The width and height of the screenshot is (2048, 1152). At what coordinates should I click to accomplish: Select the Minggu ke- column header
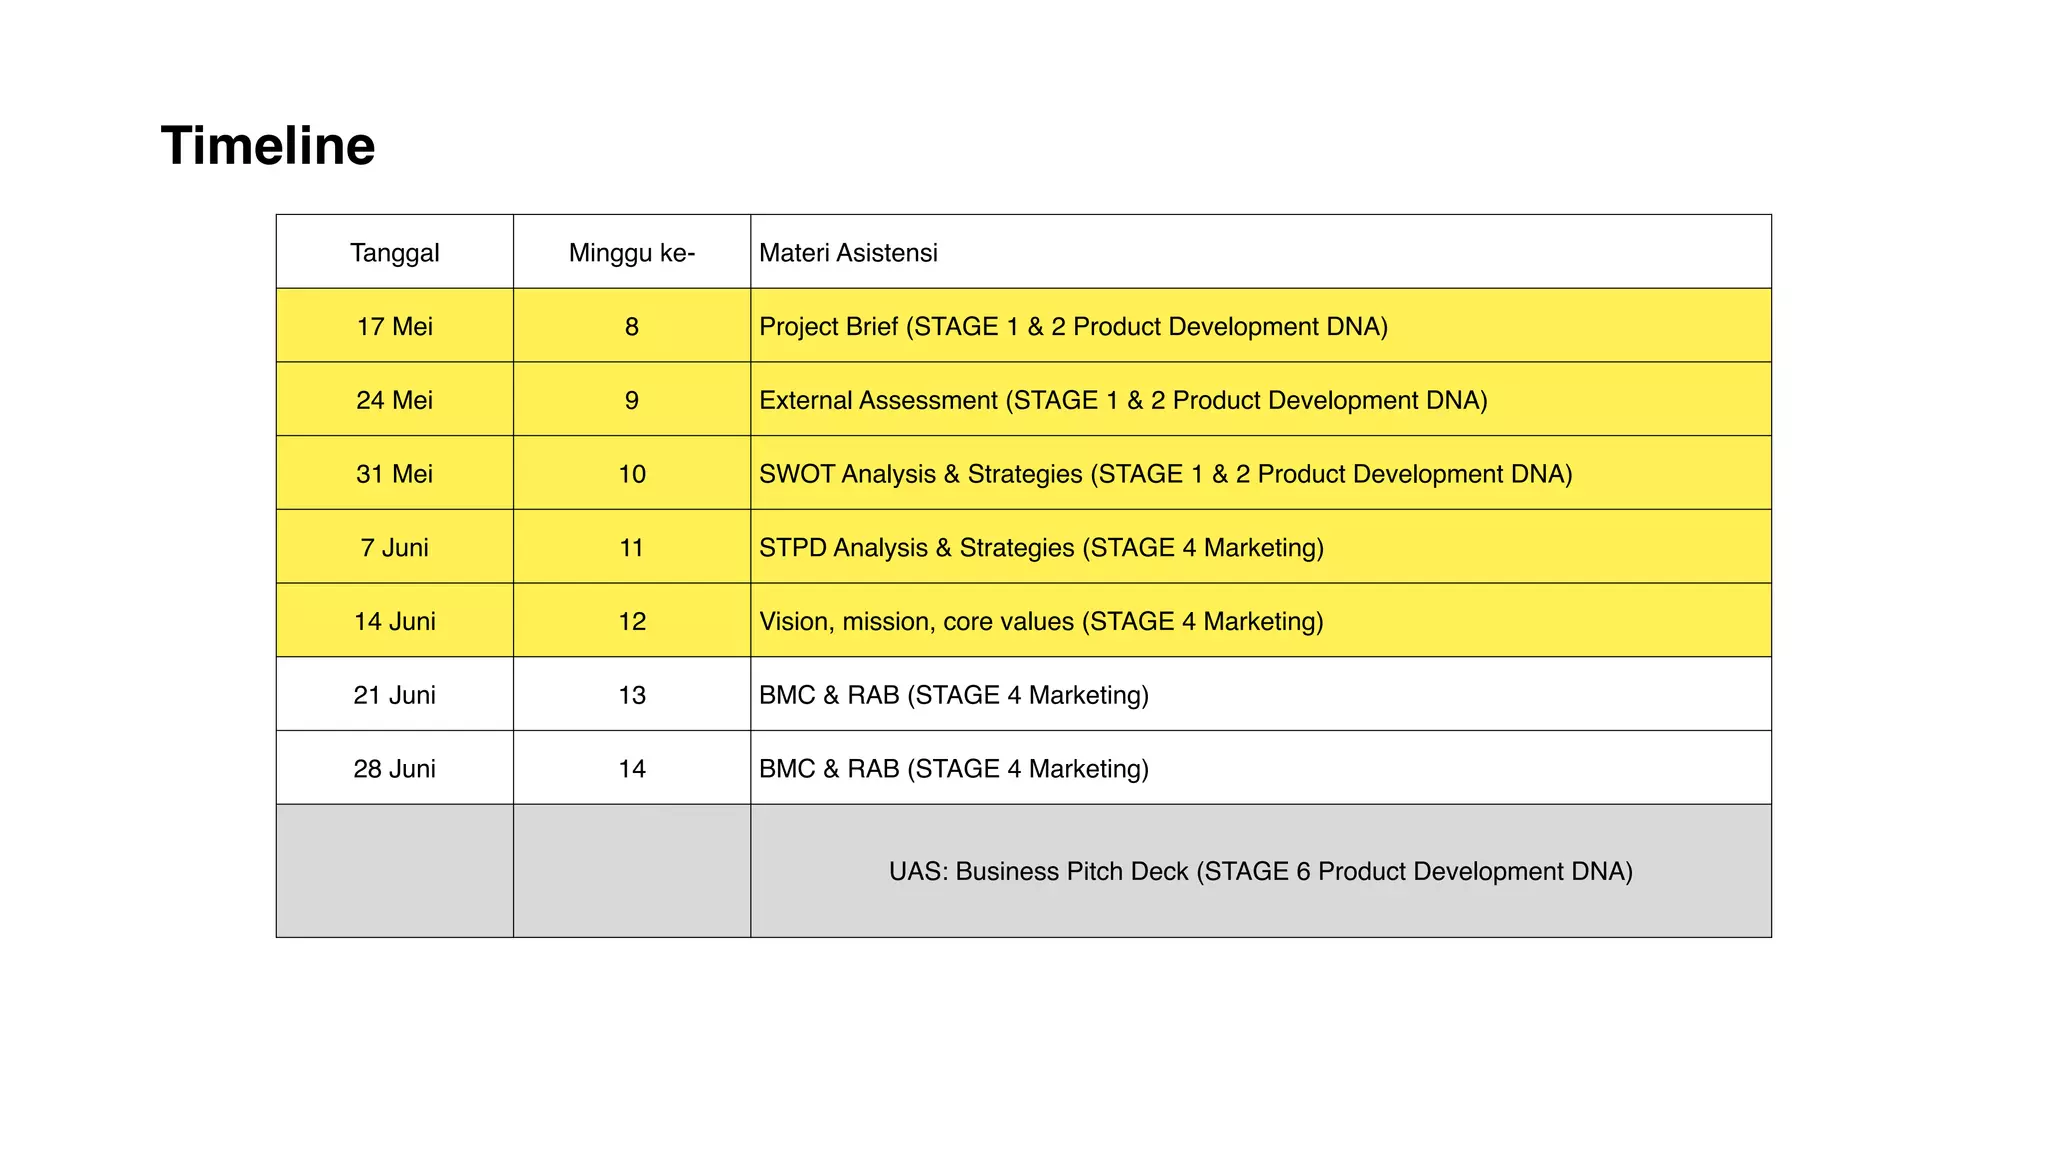(632, 252)
